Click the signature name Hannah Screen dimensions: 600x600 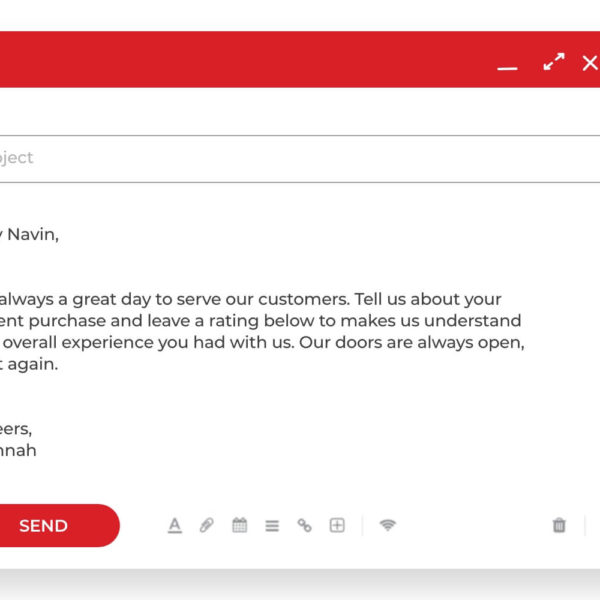pos(18,450)
